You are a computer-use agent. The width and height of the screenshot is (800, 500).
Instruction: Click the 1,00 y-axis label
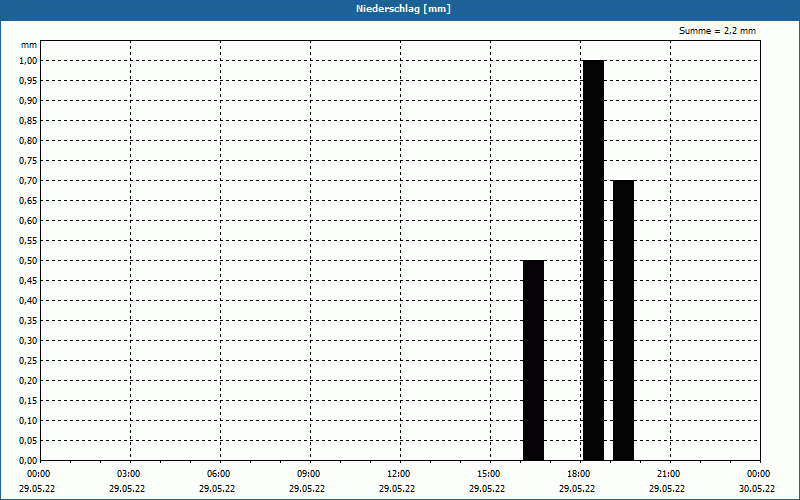pos(28,61)
